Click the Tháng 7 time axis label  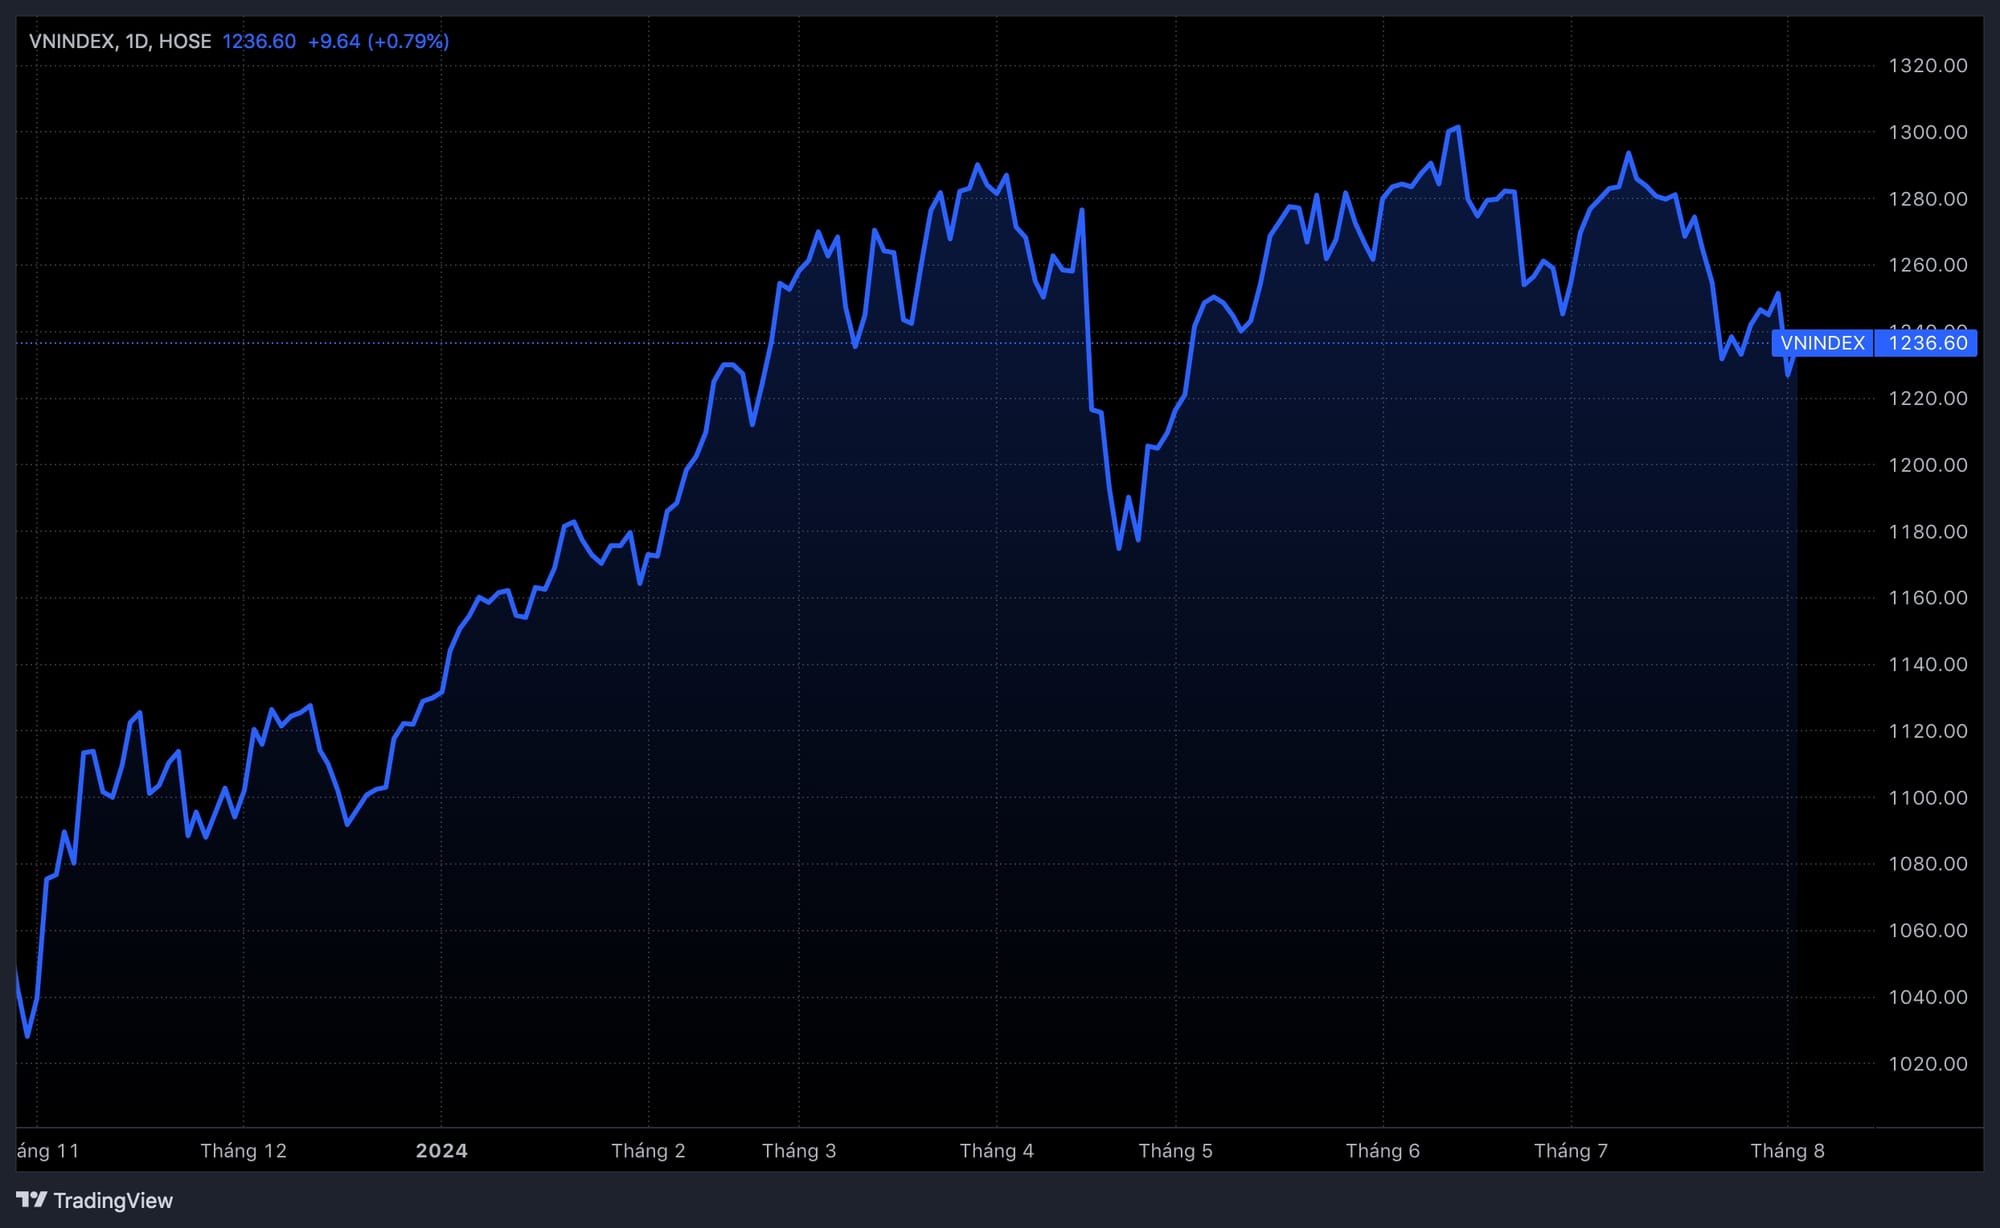[1571, 1151]
